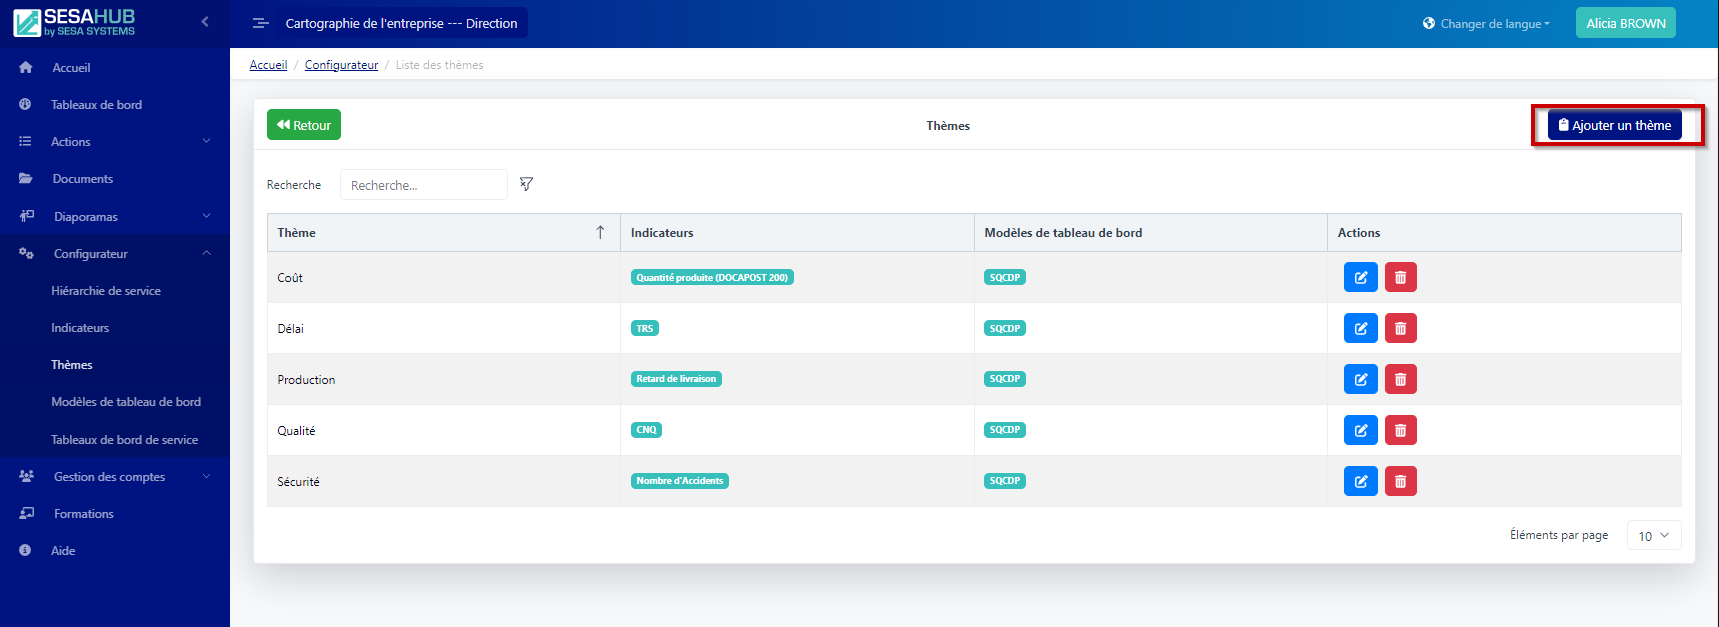1719x627 pixels.
Task: Open the Éléments par page dropdown
Action: pyautogui.click(x=1653, y=536)
